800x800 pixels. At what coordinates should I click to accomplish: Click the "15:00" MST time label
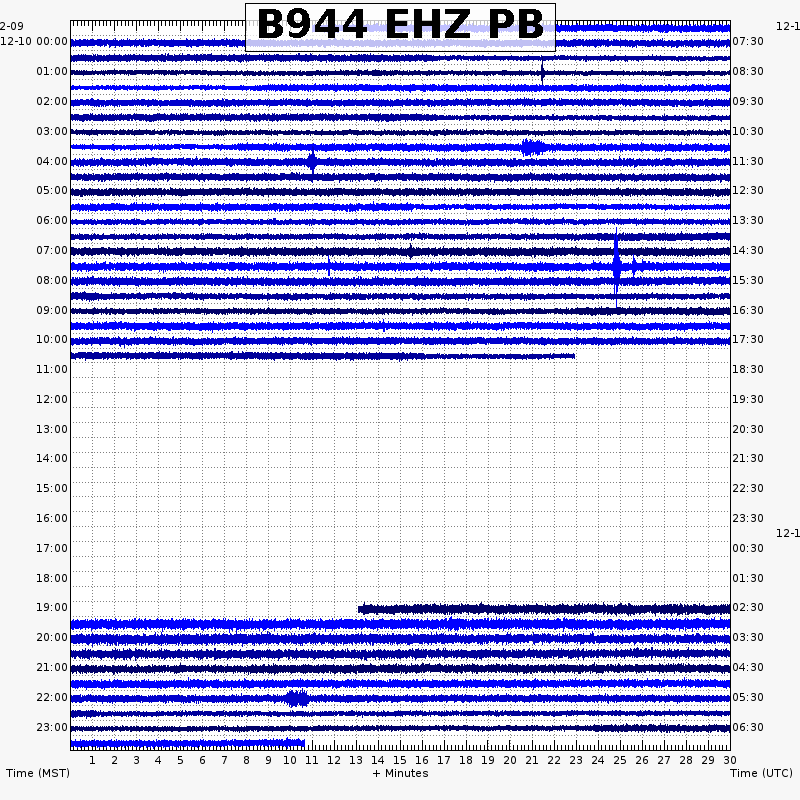tap(52, 488)
